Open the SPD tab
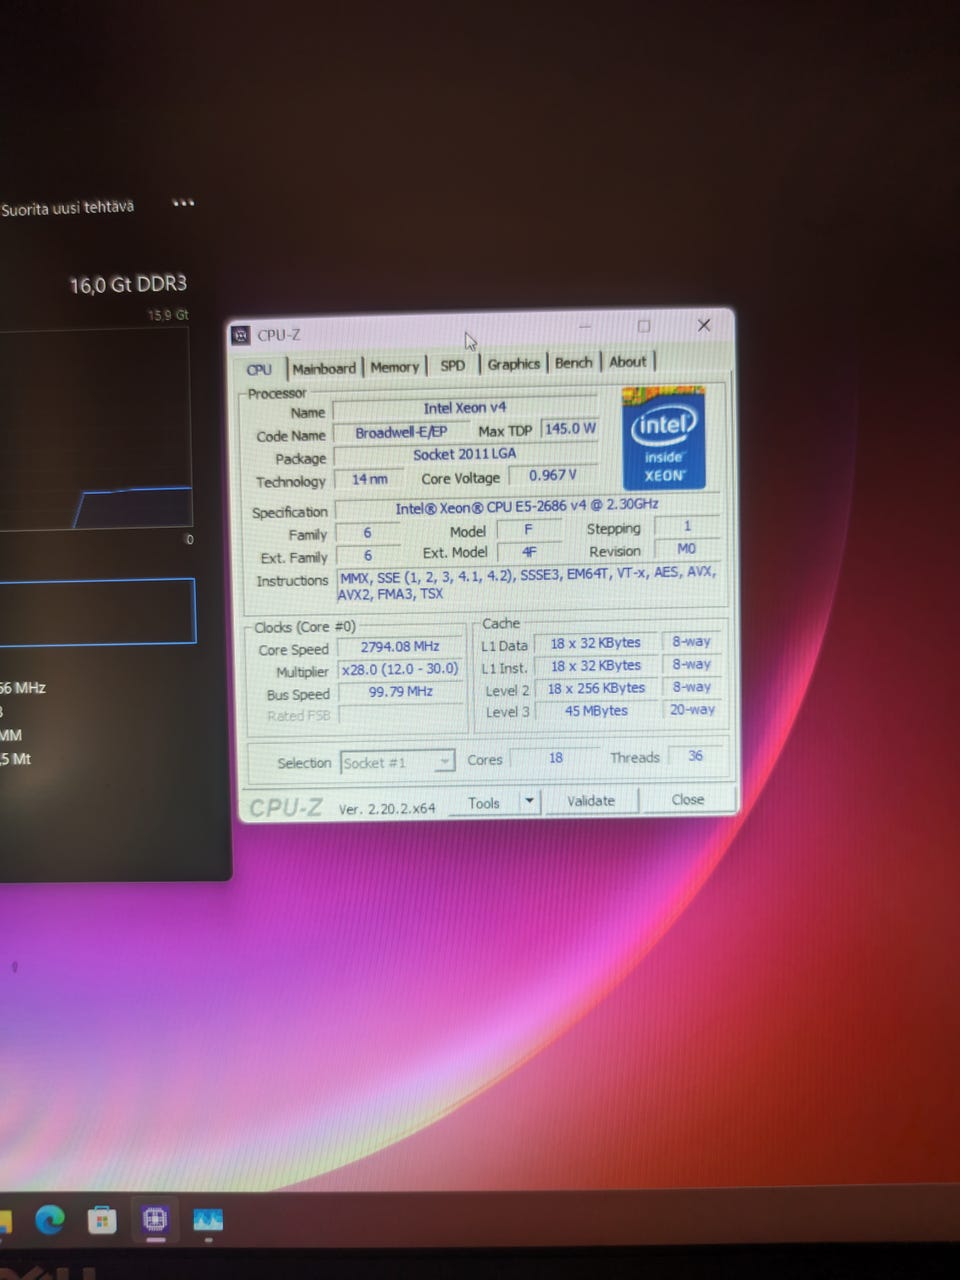This screenshot has height=1280, width=960. pos(453,365)
